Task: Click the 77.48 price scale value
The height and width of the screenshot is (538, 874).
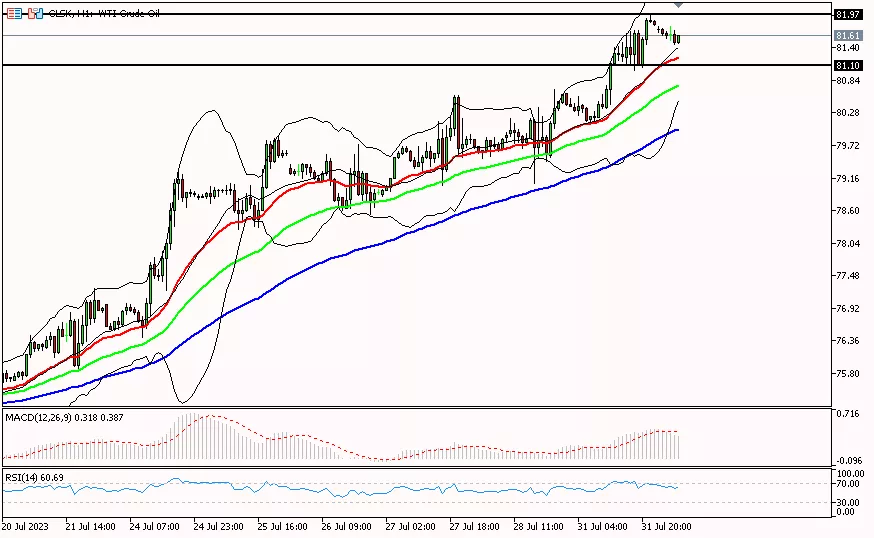Action: point(848,276)
